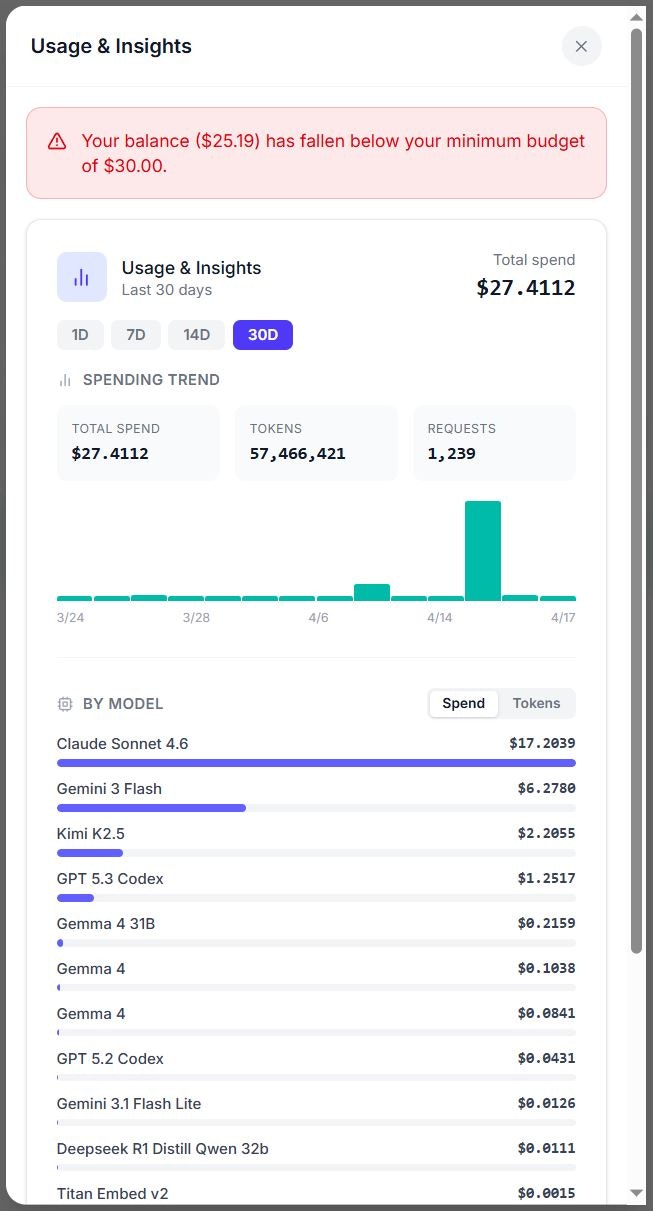653x1211 pixels.
Task: Click the Kimi K2.5 model name
Action: click(91, 834)
